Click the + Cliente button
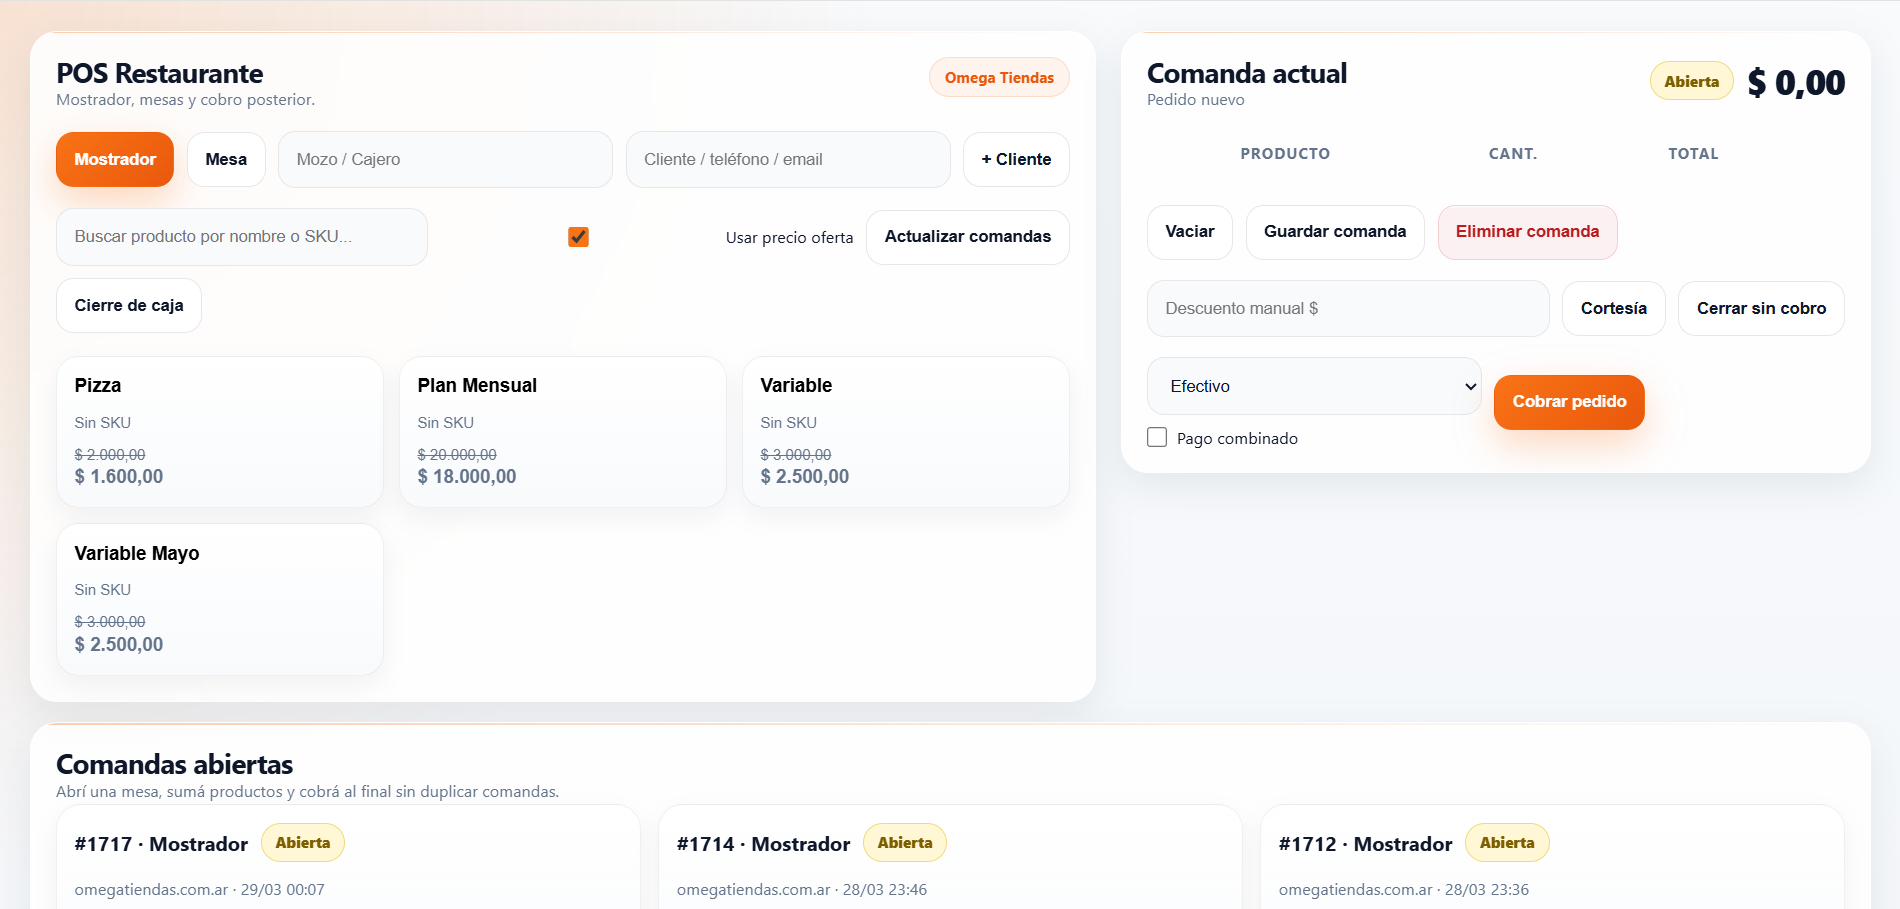 [1015, 160]
